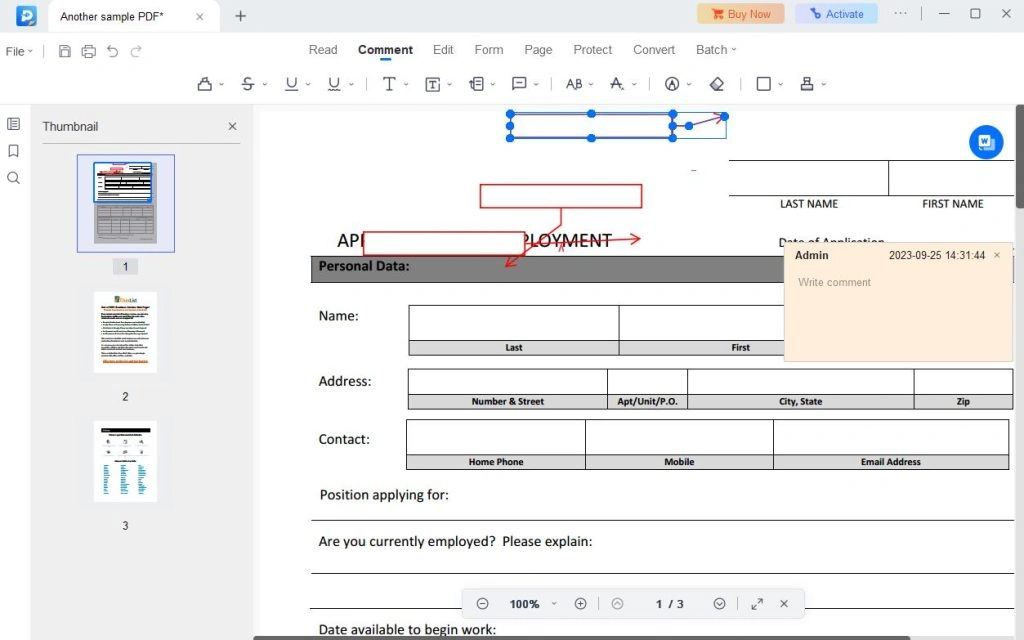Expand Rectangle shape dropdown arrow
Image resolution: width=1024 pixels, height=640 pixels.
coord(780,84)
